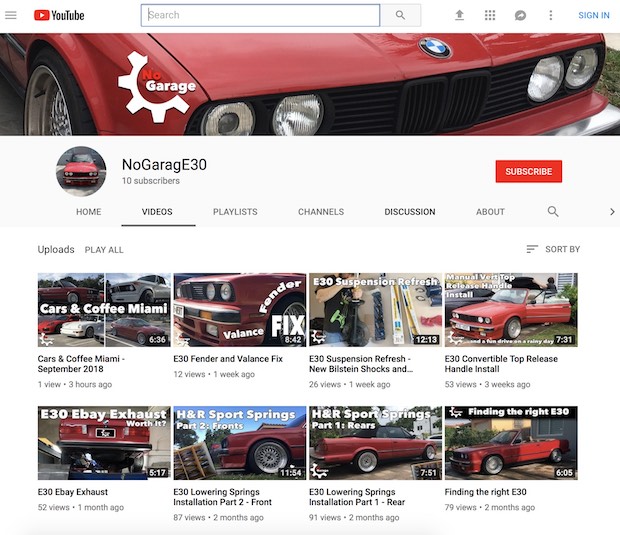Open the hamburger guide menu
Image resolution: width=620 pixels, height=535 pixels.
pyautogui.click(x=11, y=15)
